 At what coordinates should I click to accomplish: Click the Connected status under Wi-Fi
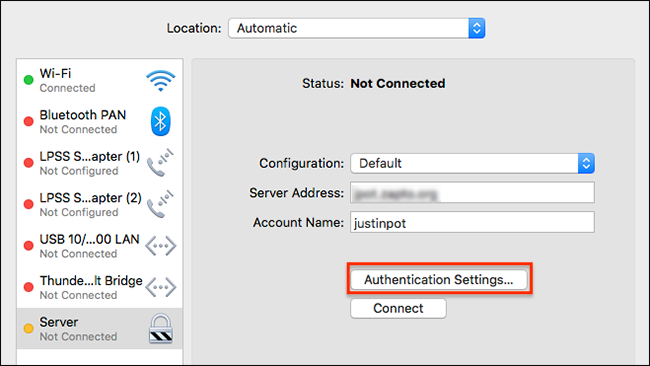[x=68, y=88]
